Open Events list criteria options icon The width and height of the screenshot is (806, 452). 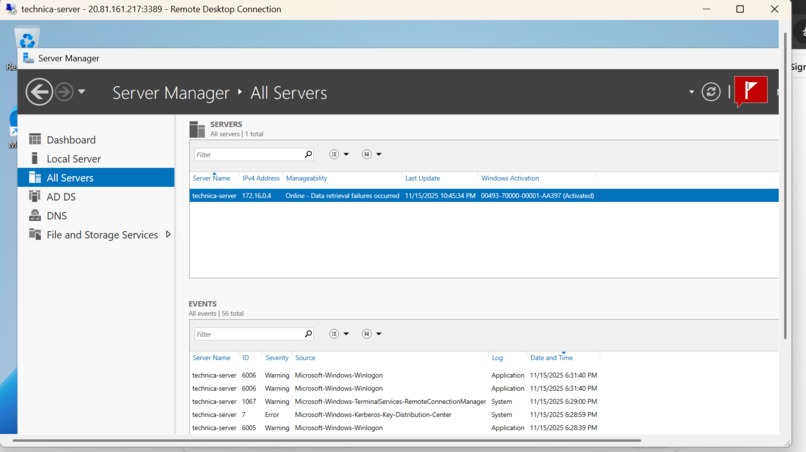pyautogui.click(x=334, y=334)
